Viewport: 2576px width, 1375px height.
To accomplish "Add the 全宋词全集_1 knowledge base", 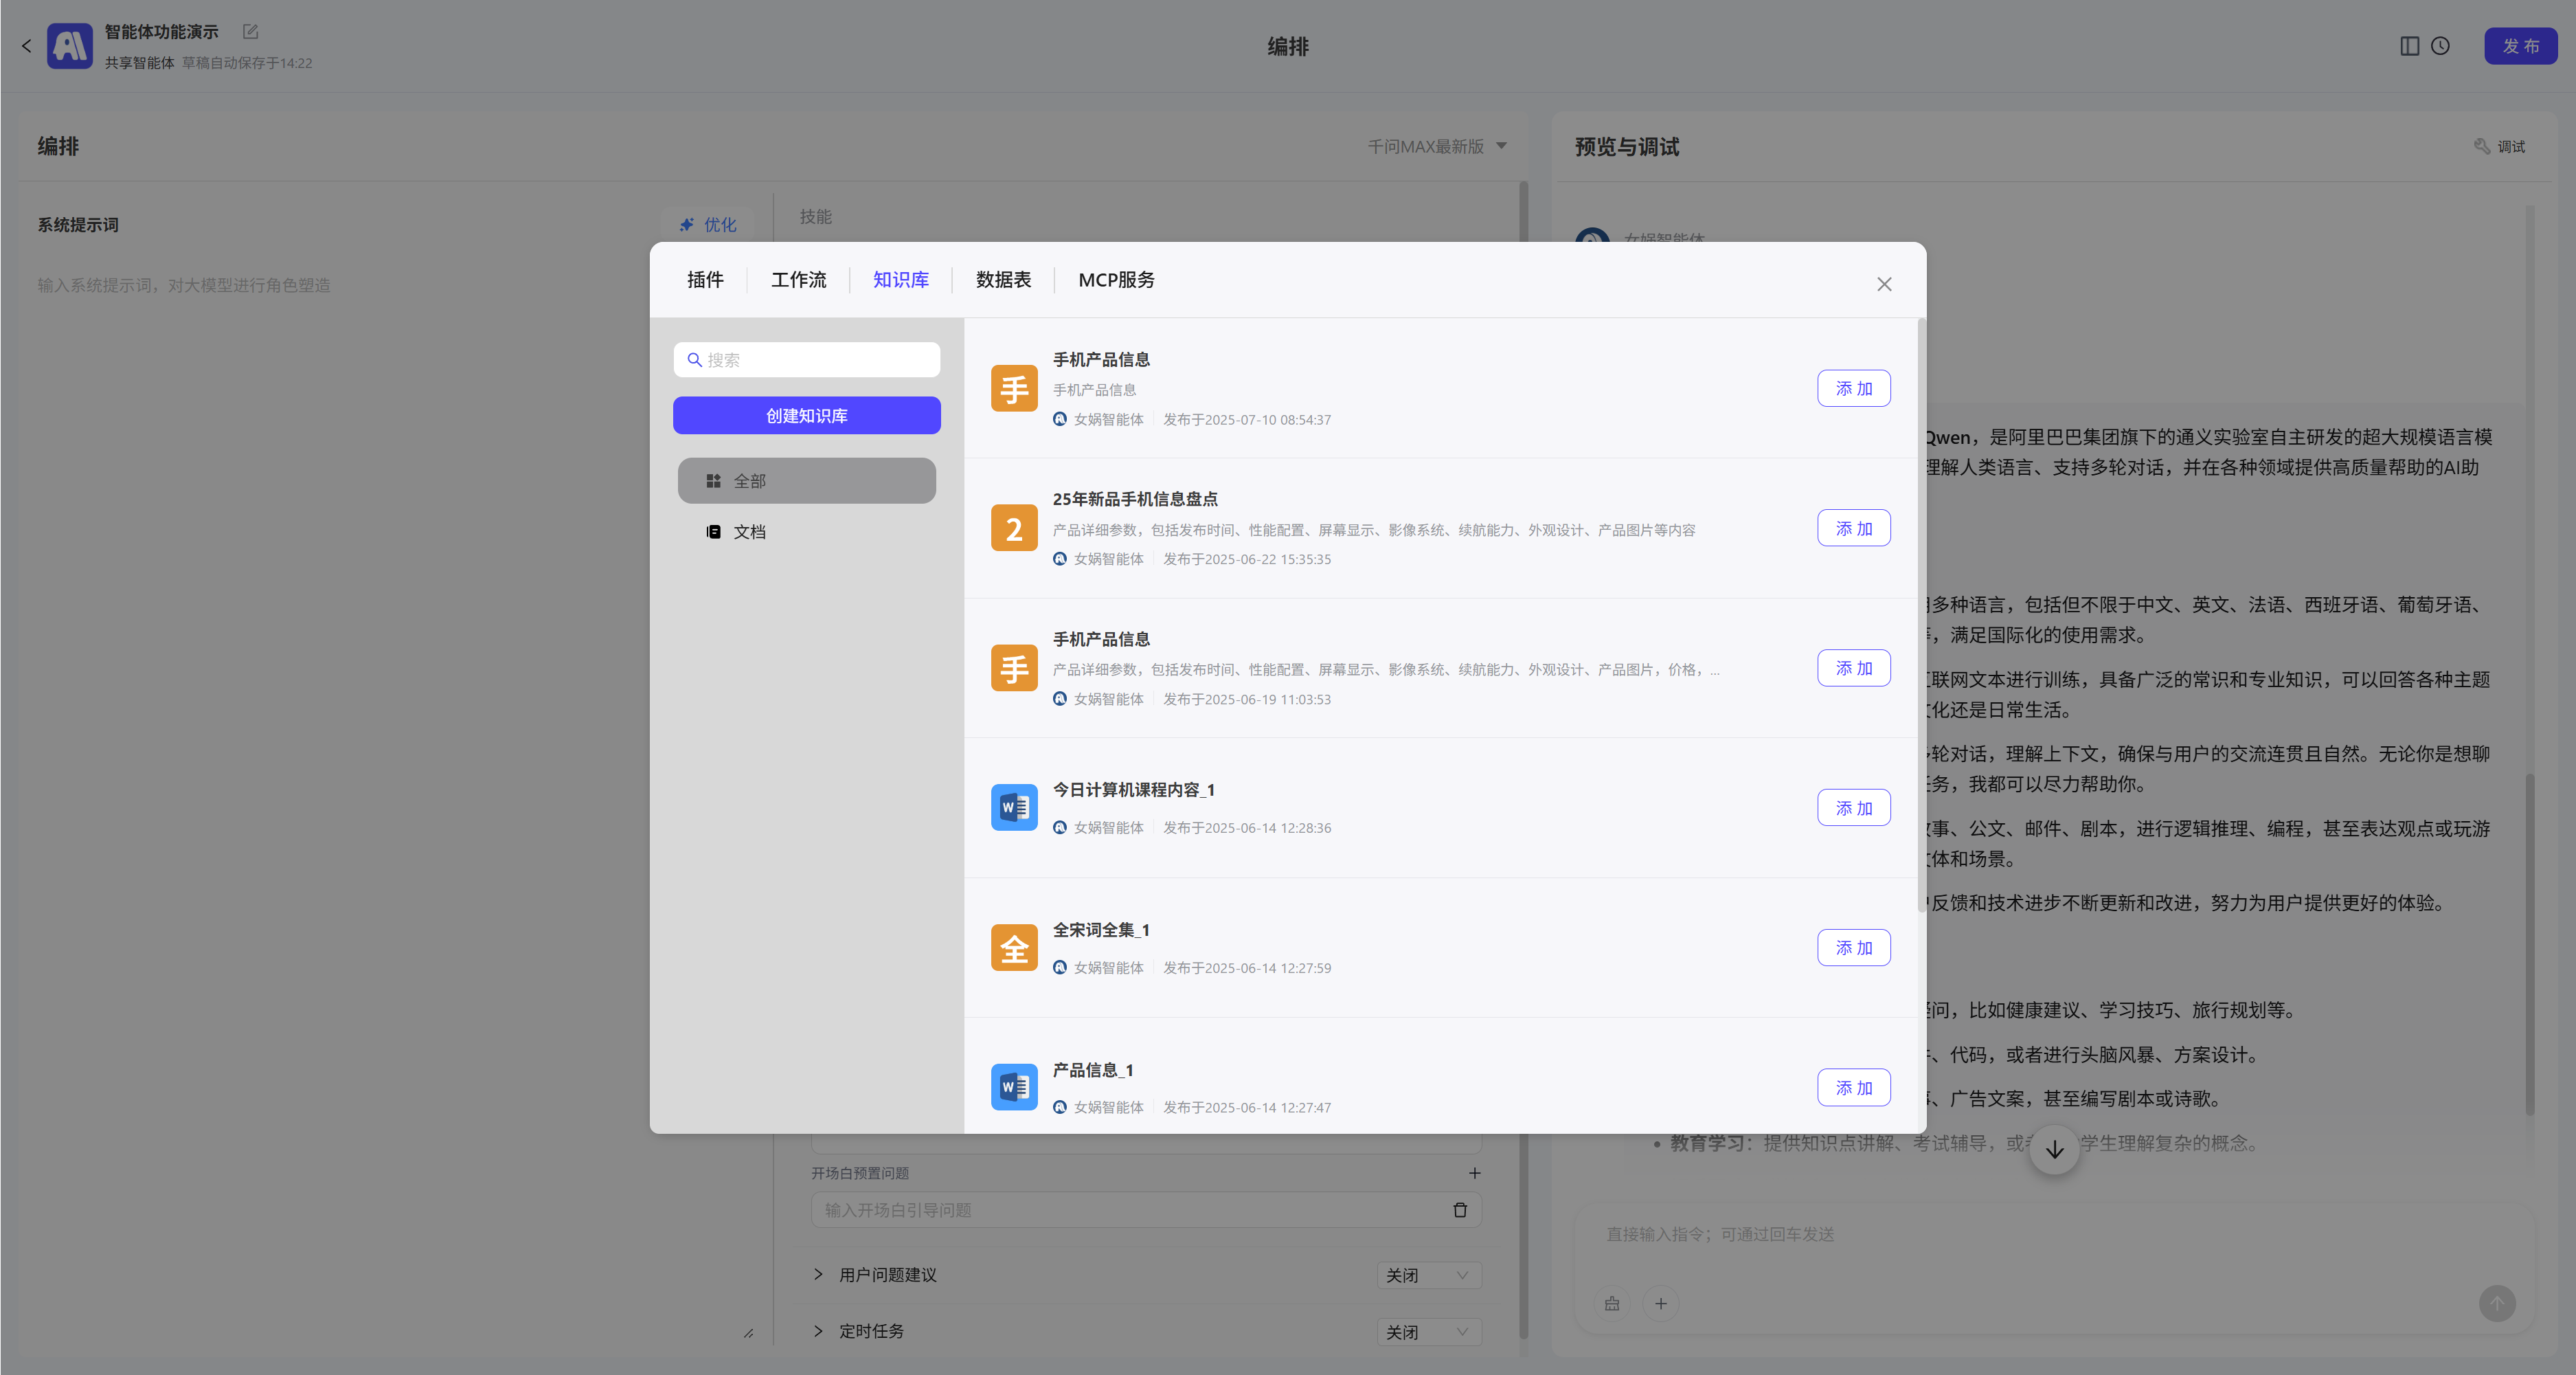I will (1853, 948).
